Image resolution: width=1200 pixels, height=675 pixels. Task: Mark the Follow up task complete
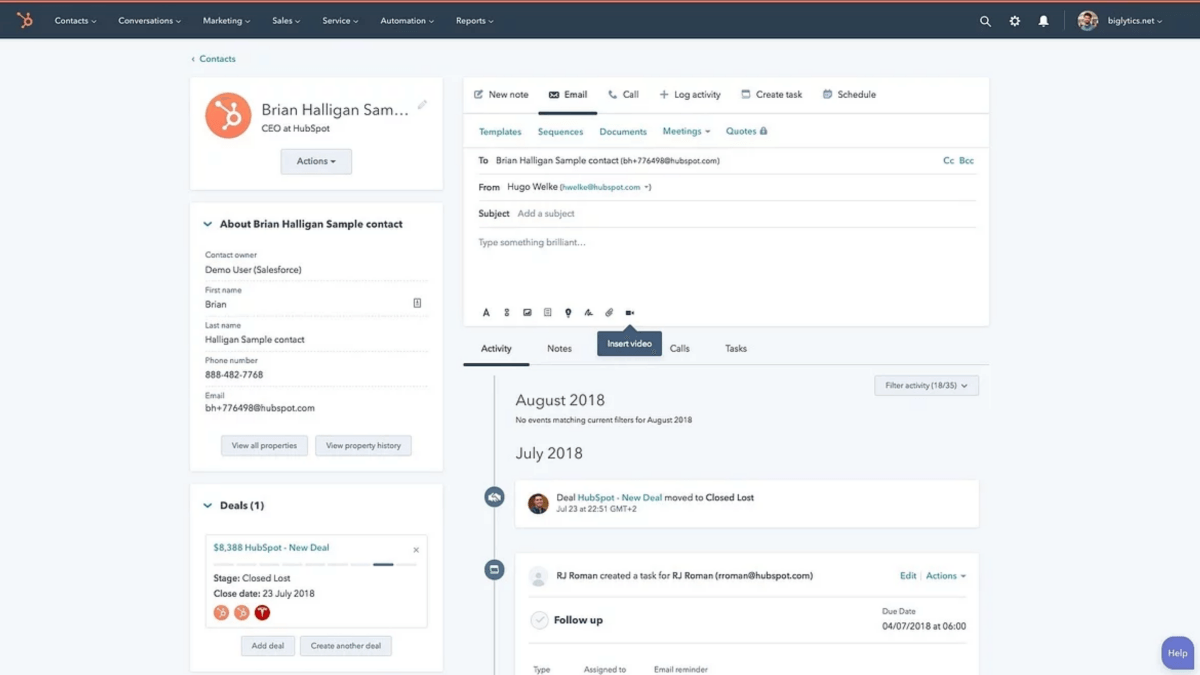[539, 620]
